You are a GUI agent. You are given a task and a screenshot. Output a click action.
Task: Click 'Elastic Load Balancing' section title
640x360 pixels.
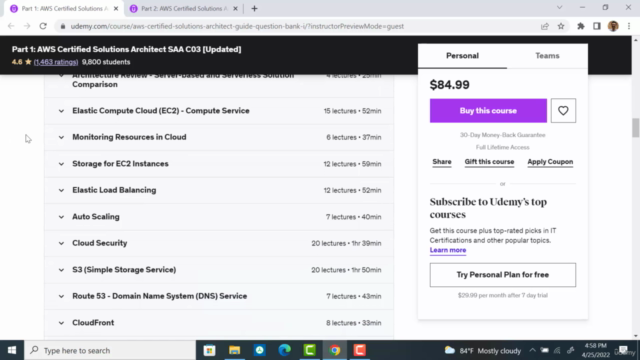pos(114,190)
